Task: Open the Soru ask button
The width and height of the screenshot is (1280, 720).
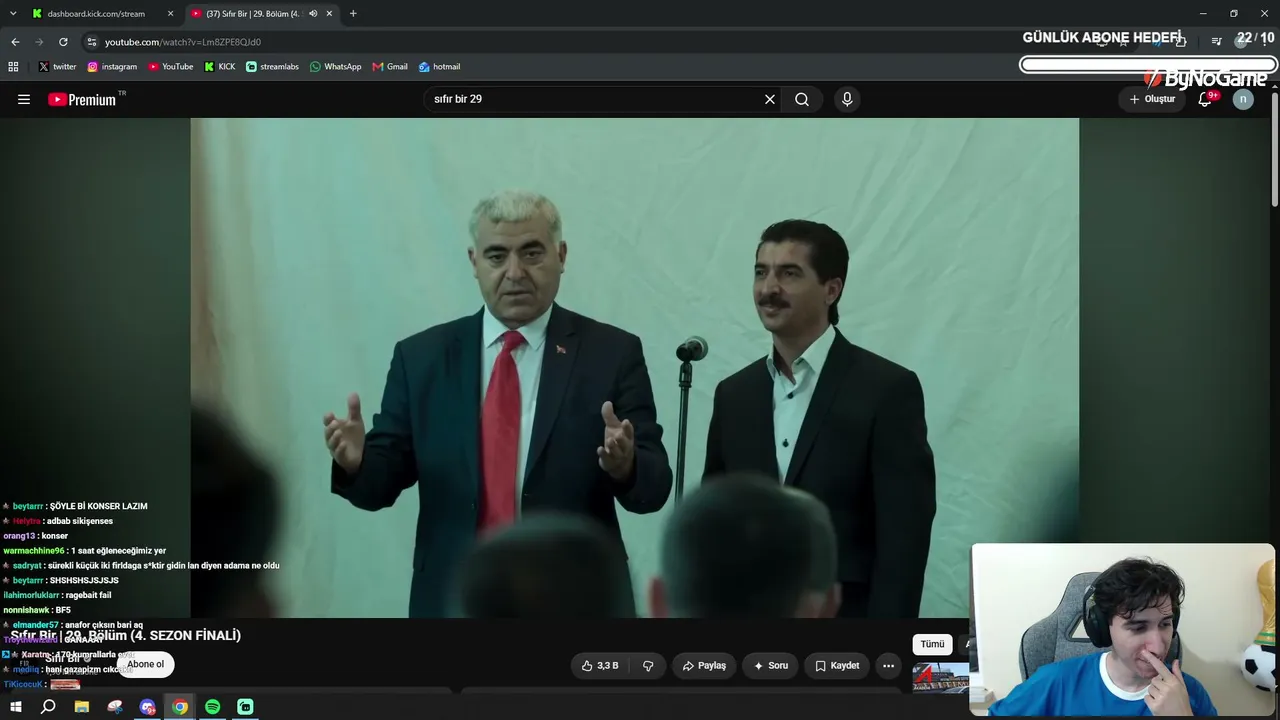Action: 770,665
